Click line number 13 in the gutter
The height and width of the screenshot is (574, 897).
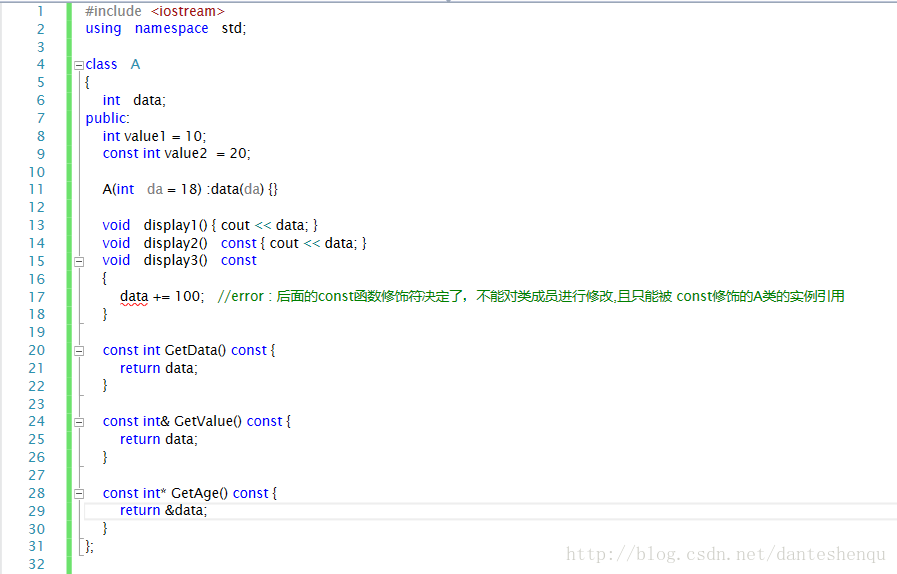pyautogui.click(x=36, y=225)
